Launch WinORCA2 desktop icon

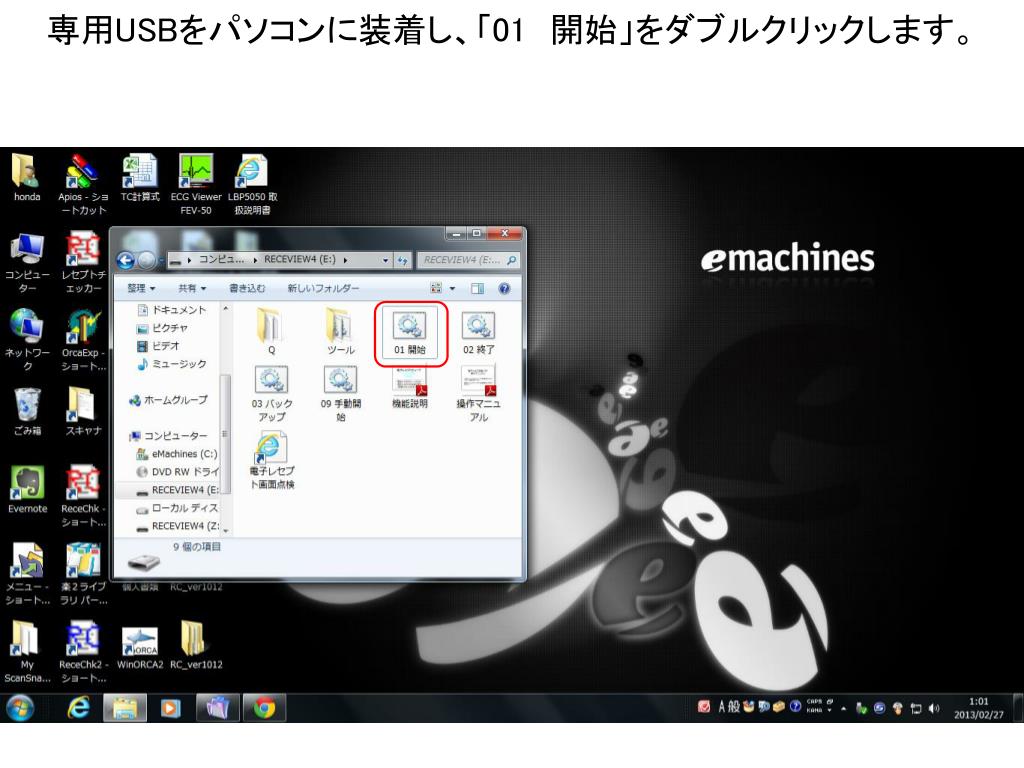(x=140, y=647)
